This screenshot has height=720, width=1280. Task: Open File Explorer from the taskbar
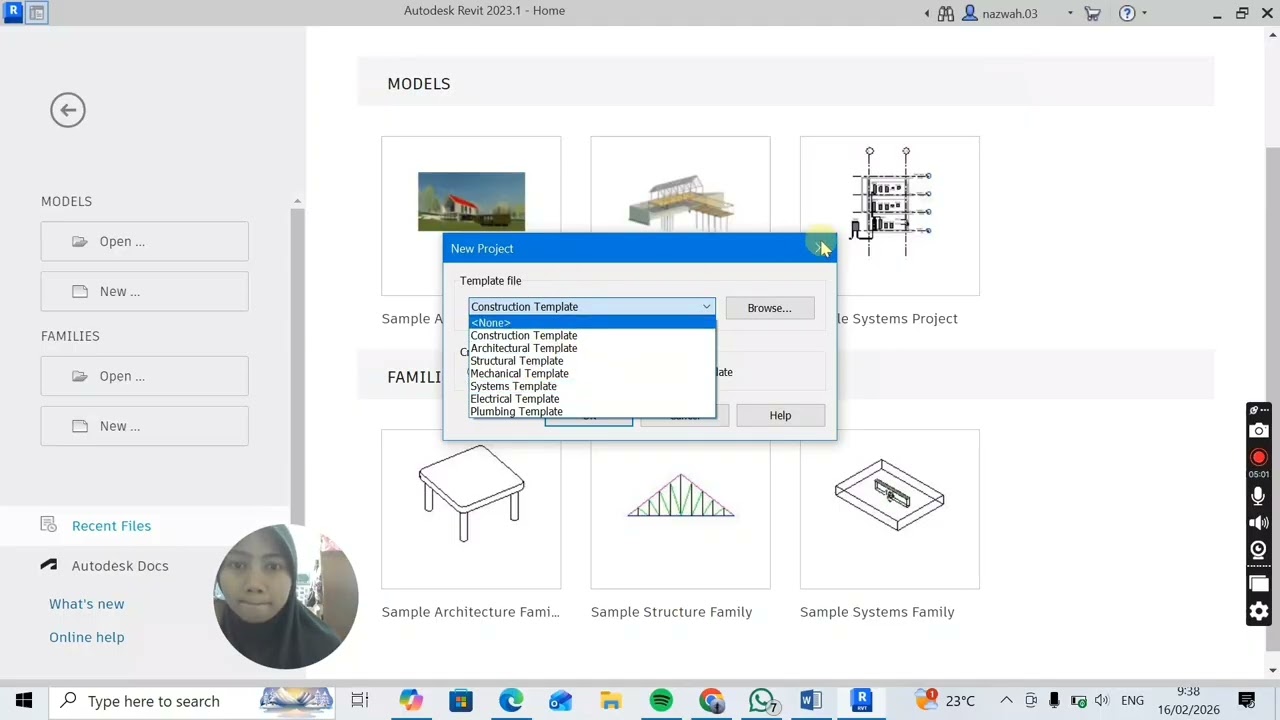click(611, 701)
